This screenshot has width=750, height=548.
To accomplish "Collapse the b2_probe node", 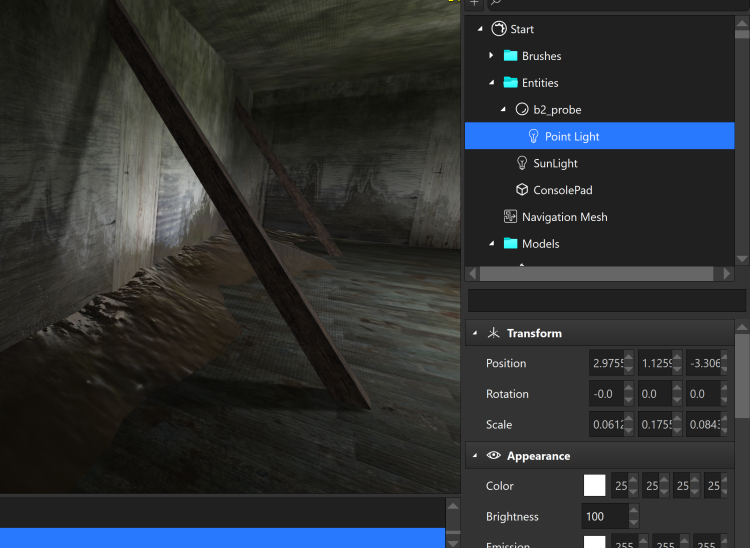I will [502, 110].
